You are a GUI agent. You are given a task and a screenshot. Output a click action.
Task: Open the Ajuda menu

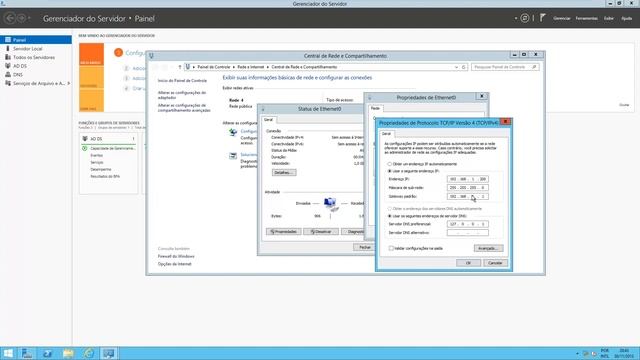coord(627,18)
